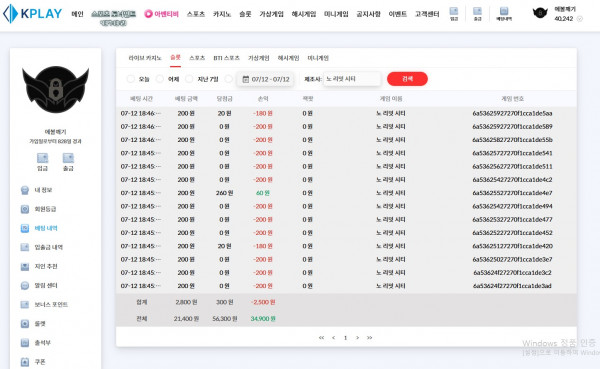Select the 어제 radio button
The height and width of the screenshot is (369, 600).
click(x=160, y=79)
